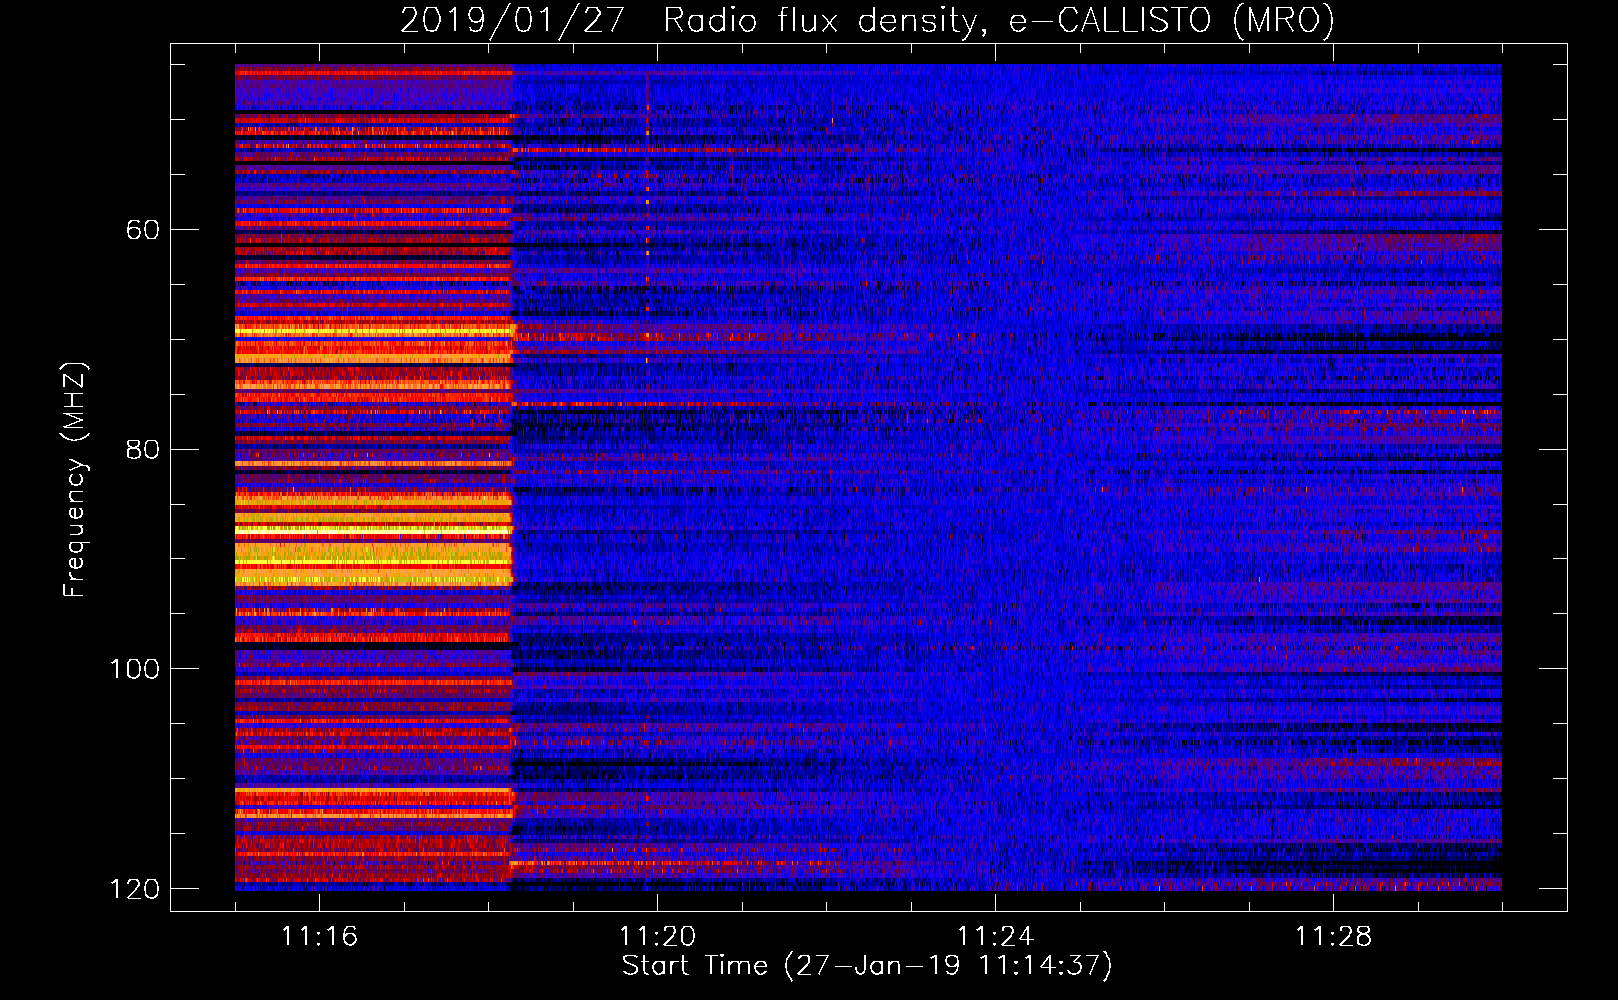The height and width of the screenshot is (1000, 1618).
Task: Click the plot title 'Radio flux density, e-CALLISTO (MRO)'
Action: point(999,21)
